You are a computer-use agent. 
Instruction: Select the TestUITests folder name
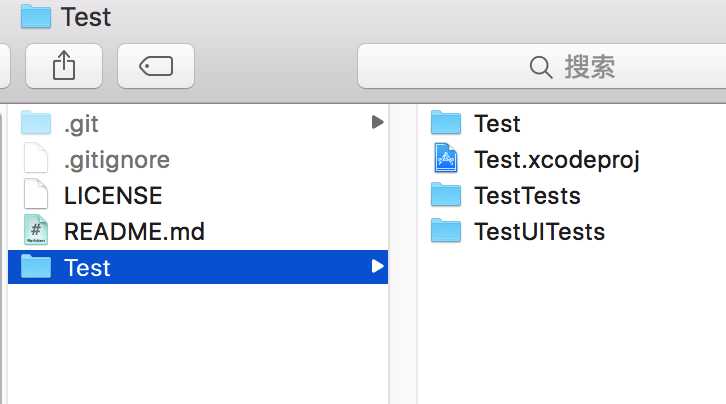539,231
